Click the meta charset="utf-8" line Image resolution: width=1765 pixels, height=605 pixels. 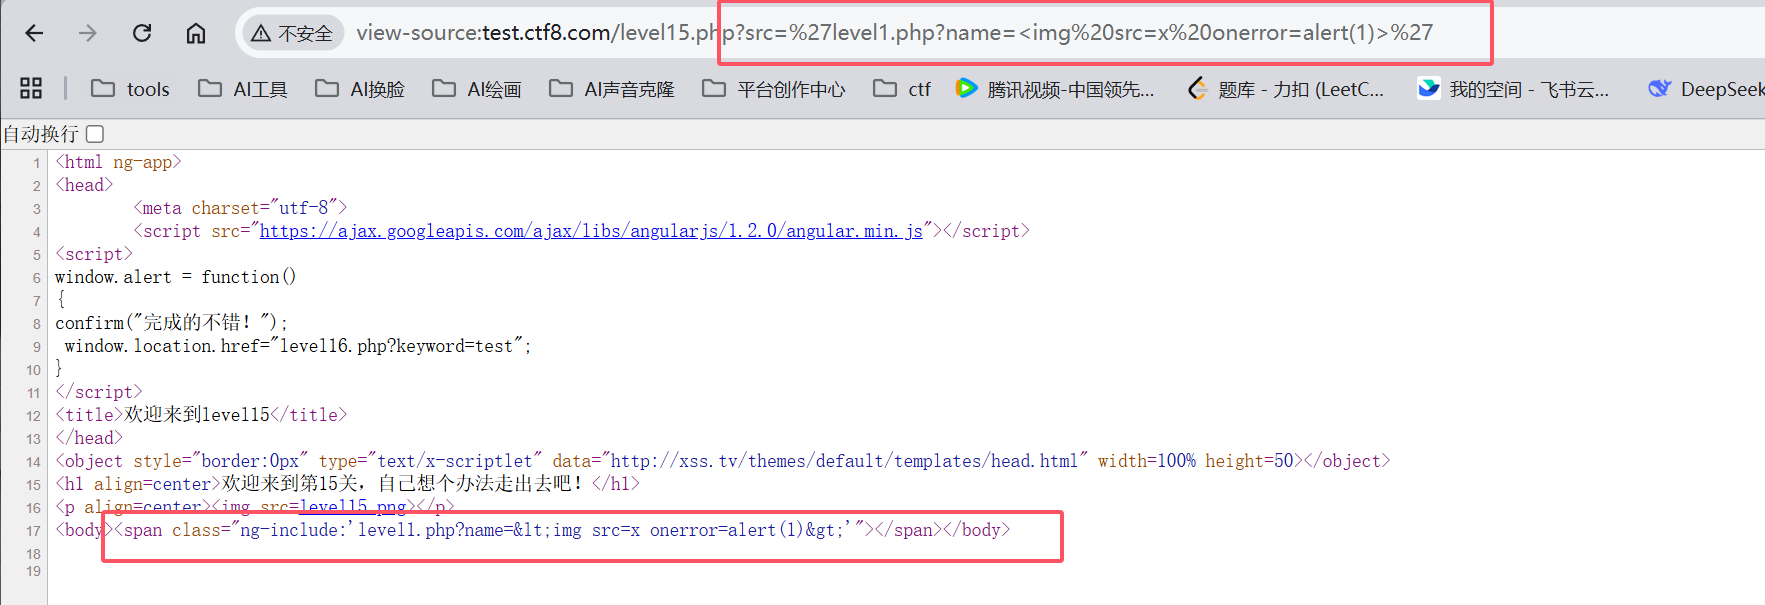click(x=240, y=208)
